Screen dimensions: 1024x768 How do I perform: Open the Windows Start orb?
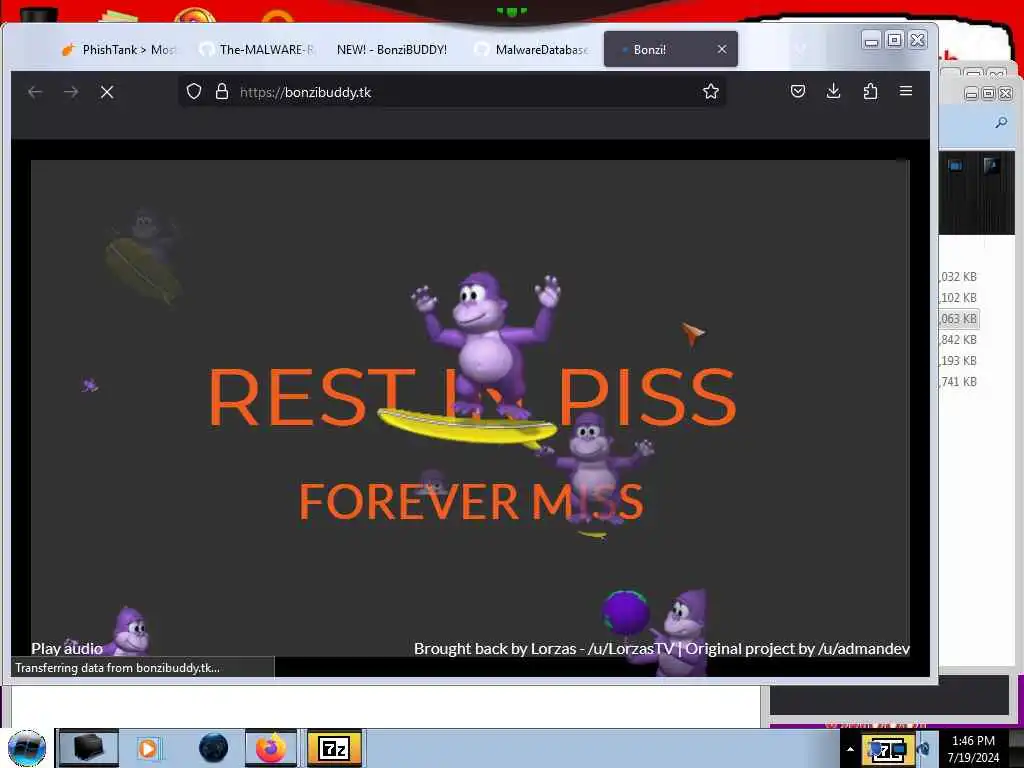coord(27,748)
